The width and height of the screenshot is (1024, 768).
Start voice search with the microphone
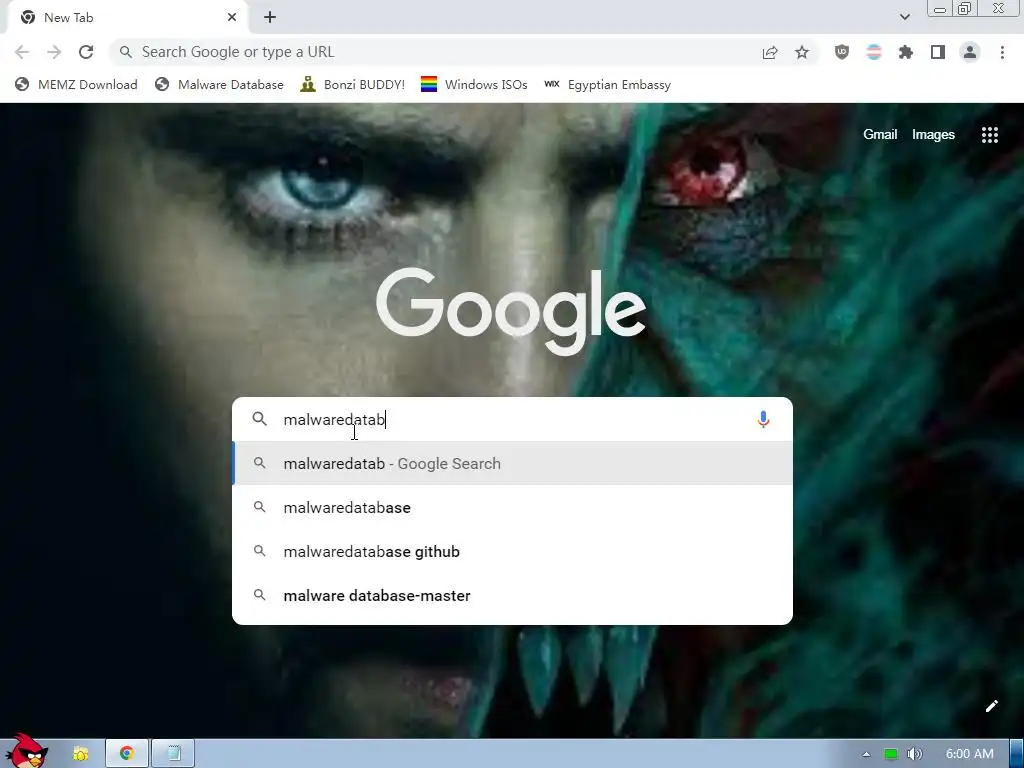click(763, 419)
